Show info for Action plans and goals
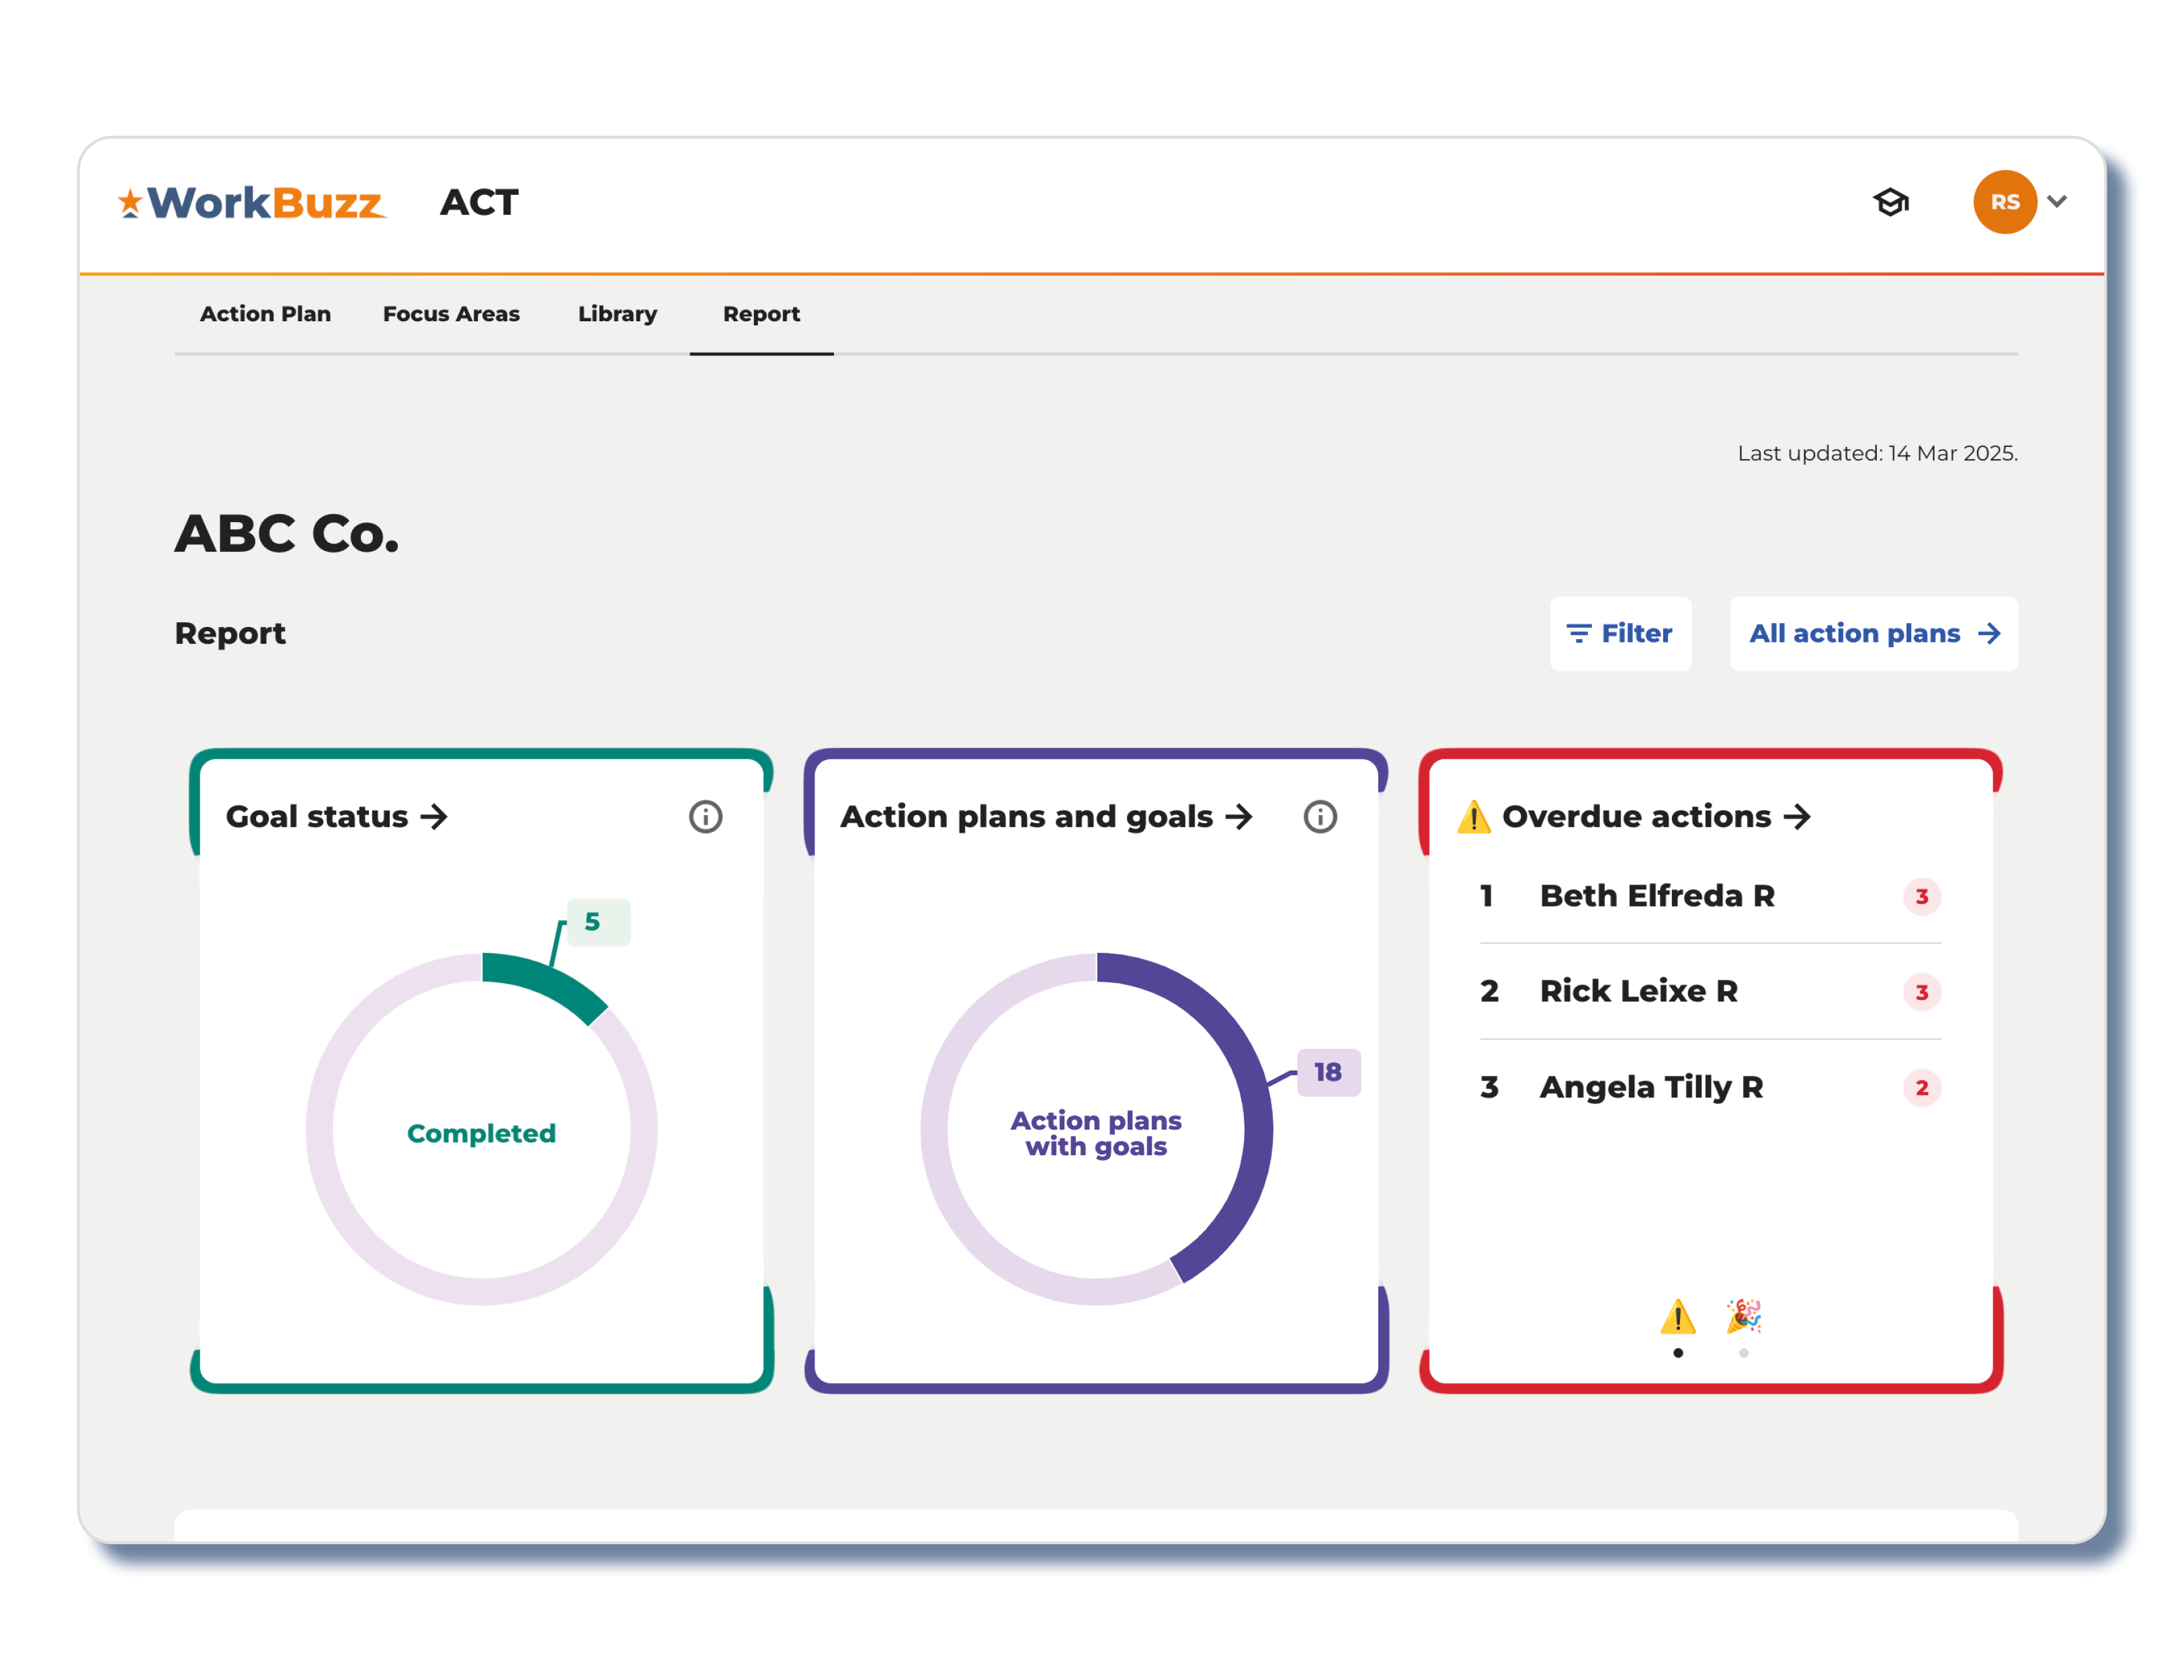This screenshot has height=1680, width=2184. point(1320,817)
